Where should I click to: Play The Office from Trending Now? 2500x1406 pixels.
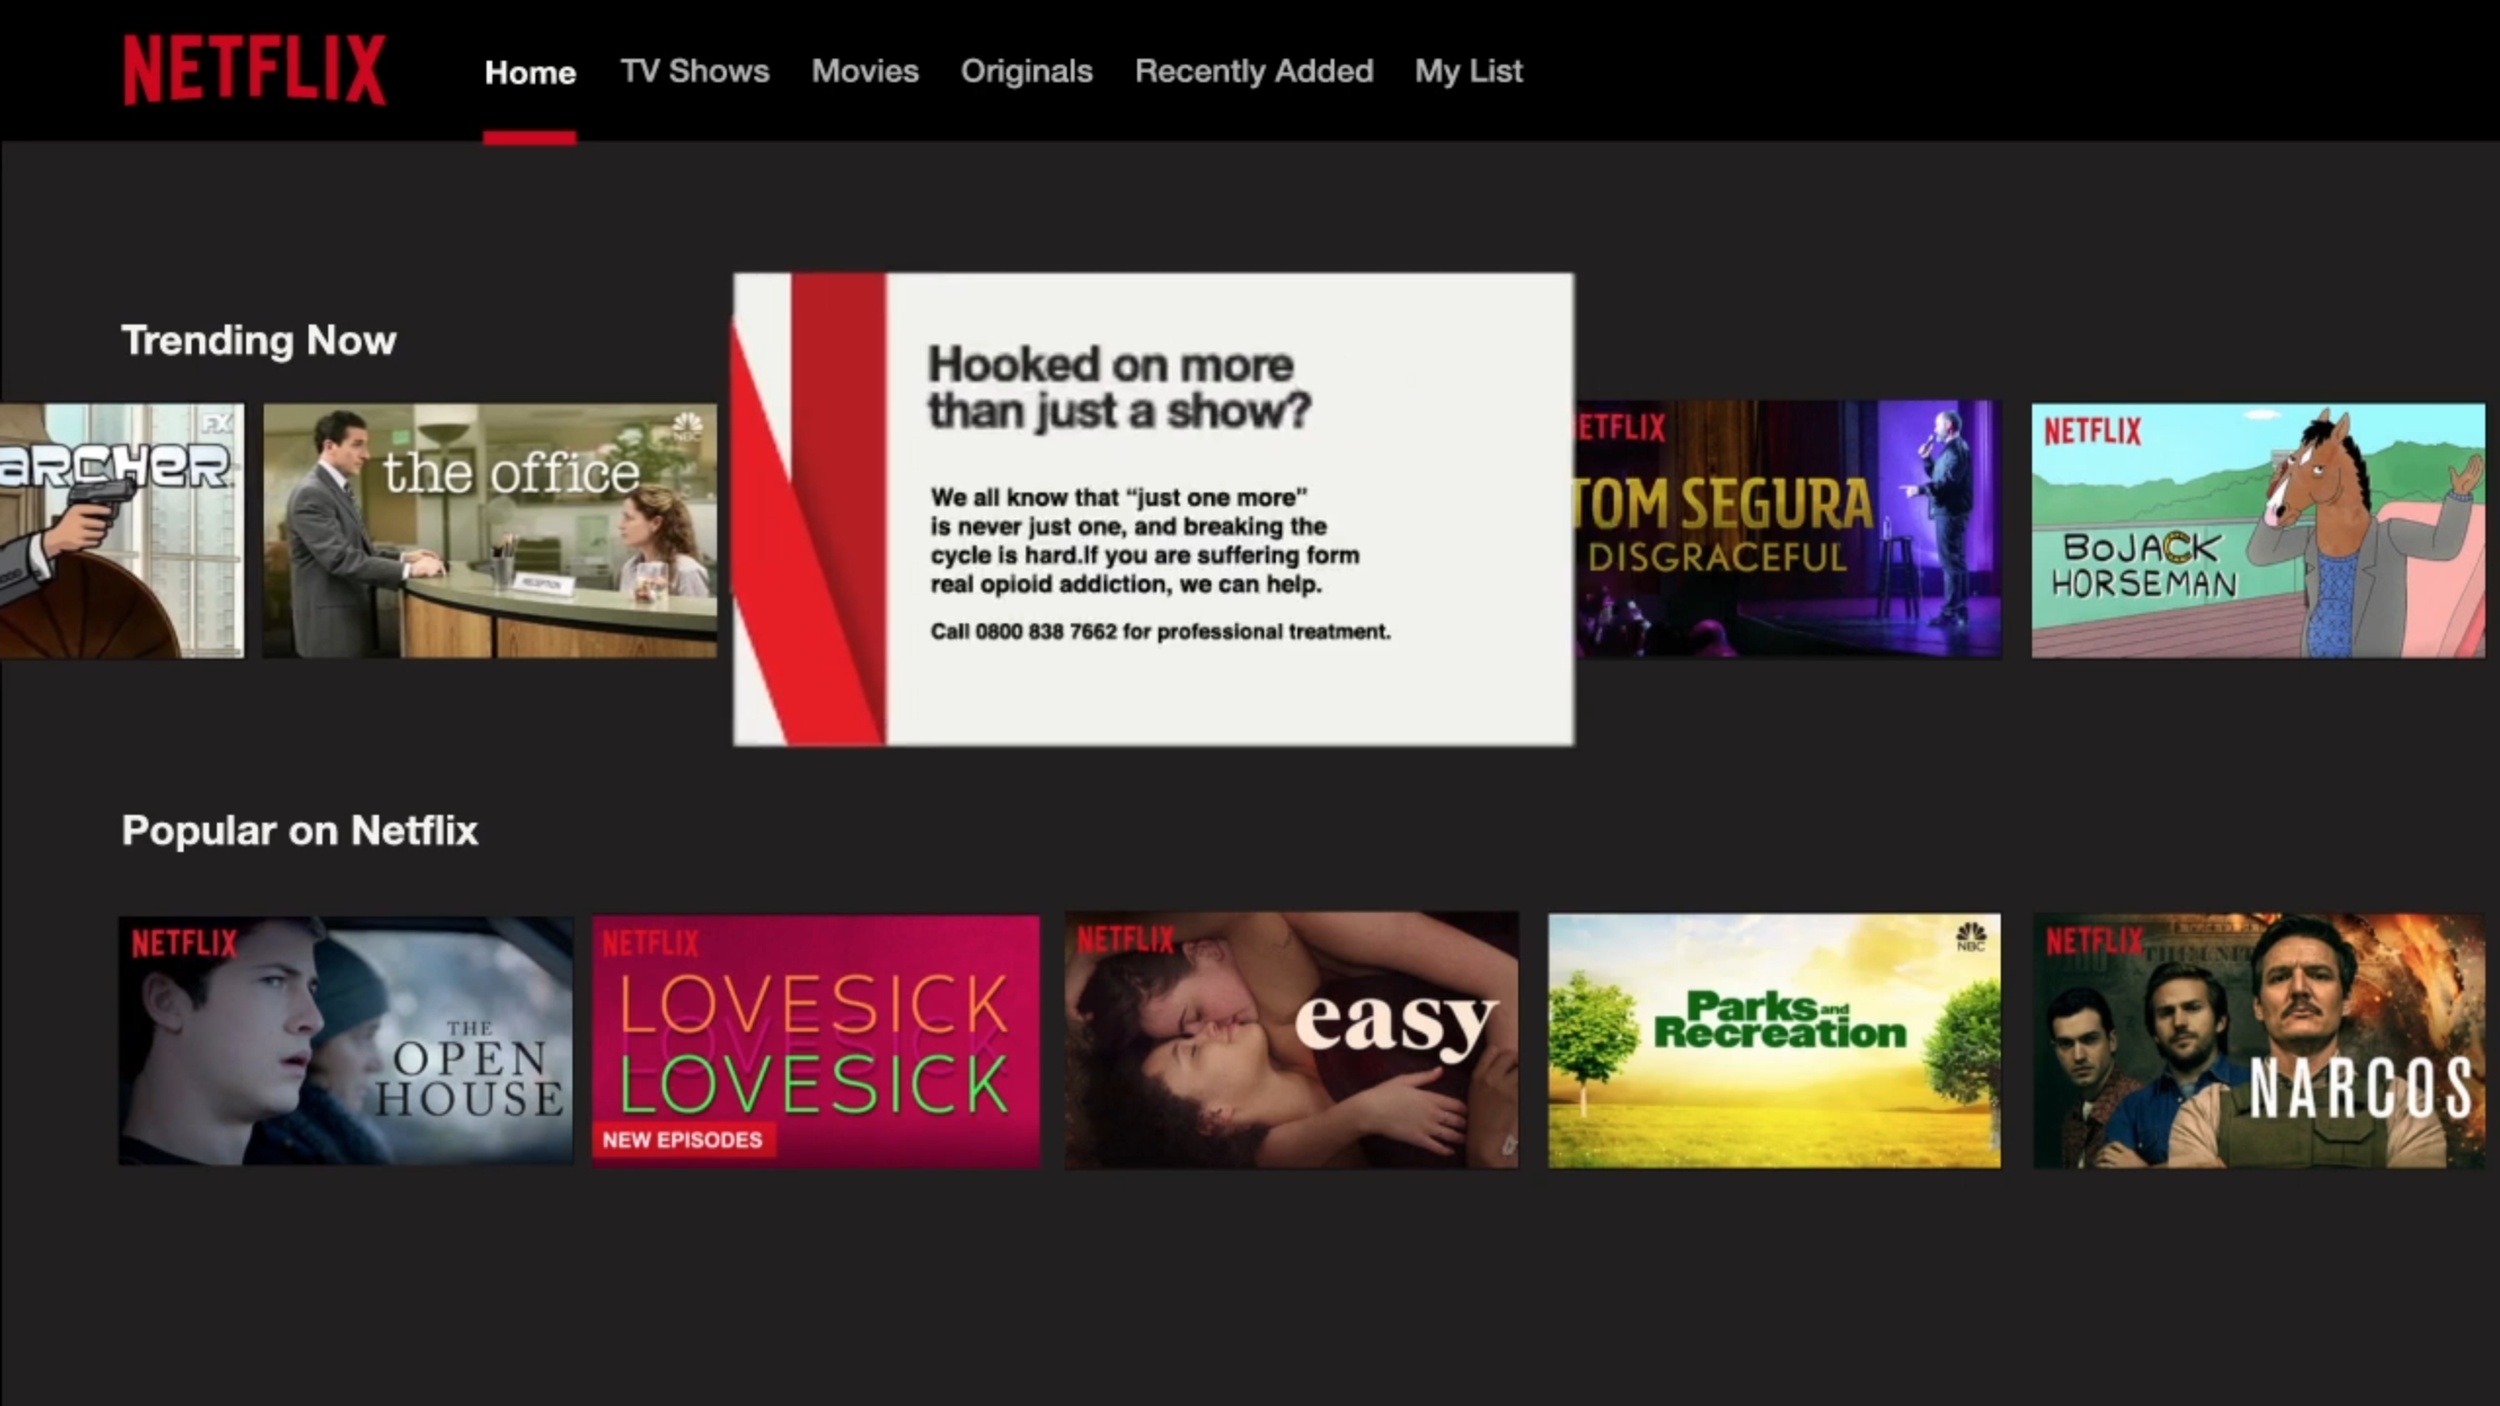[x=489, y=528]
